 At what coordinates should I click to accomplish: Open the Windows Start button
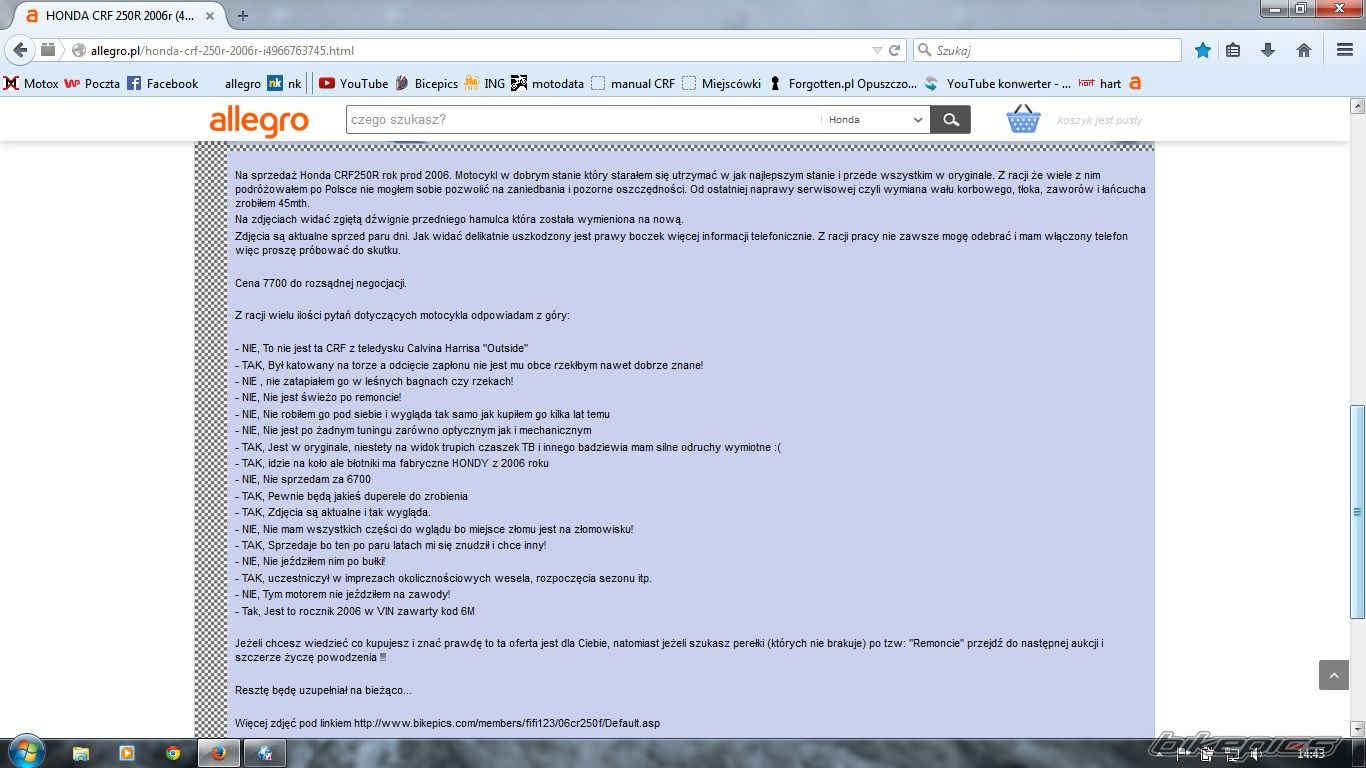point(25,752)
